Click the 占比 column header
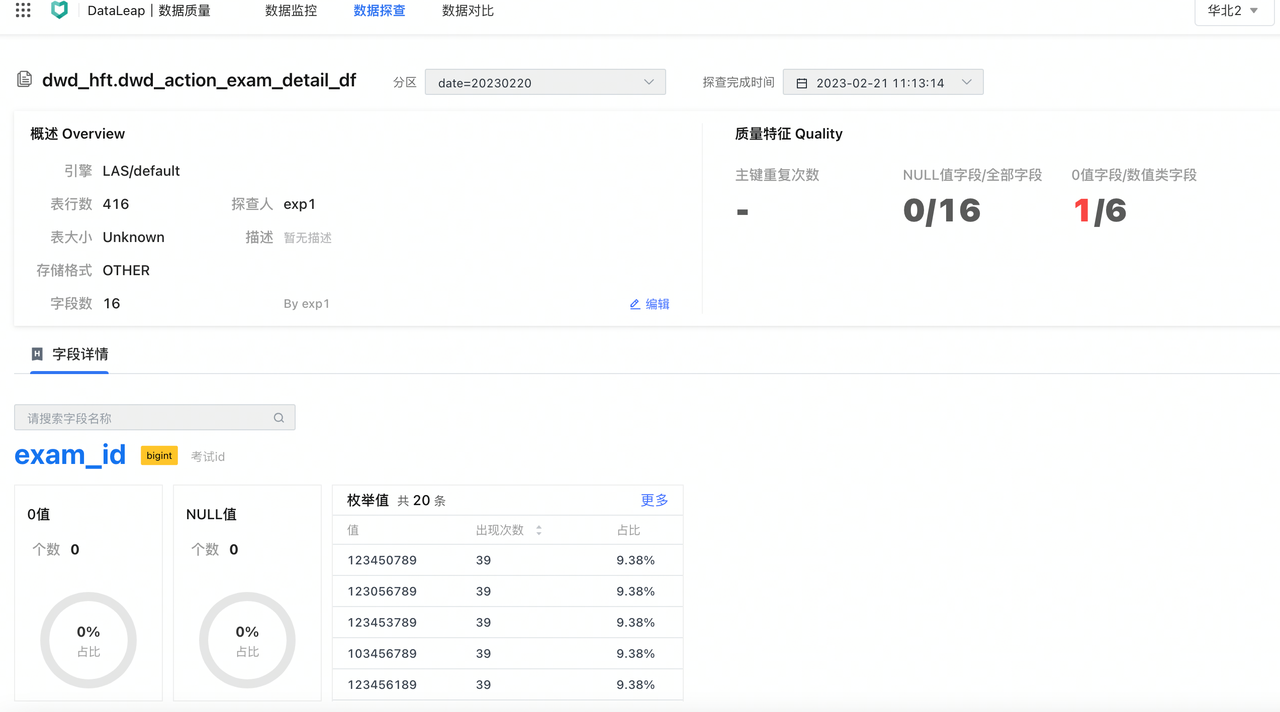Screen dimensions: 1280x712 pyautogui.click(x=628, y=531)
